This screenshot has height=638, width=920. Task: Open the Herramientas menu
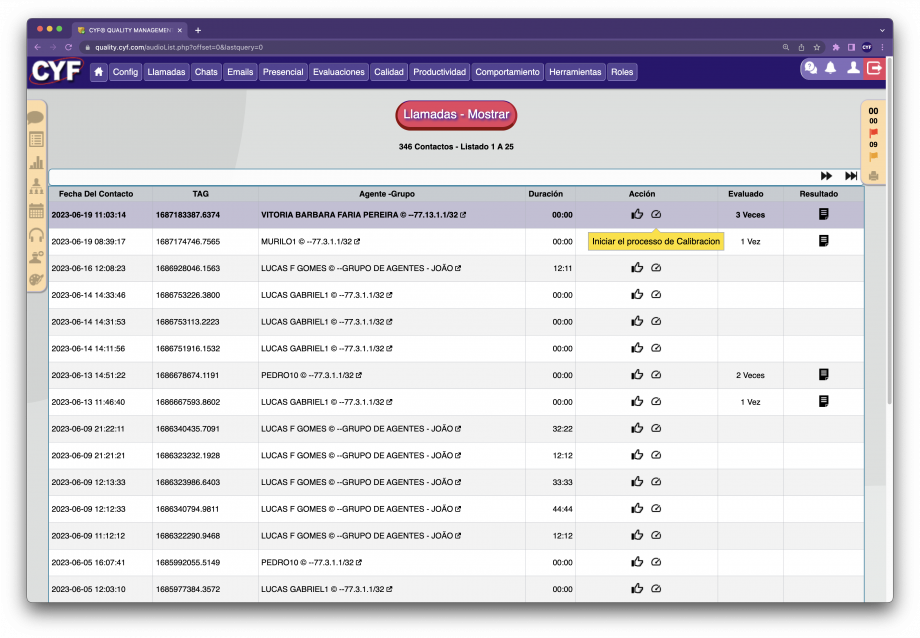tap(575, 72)
